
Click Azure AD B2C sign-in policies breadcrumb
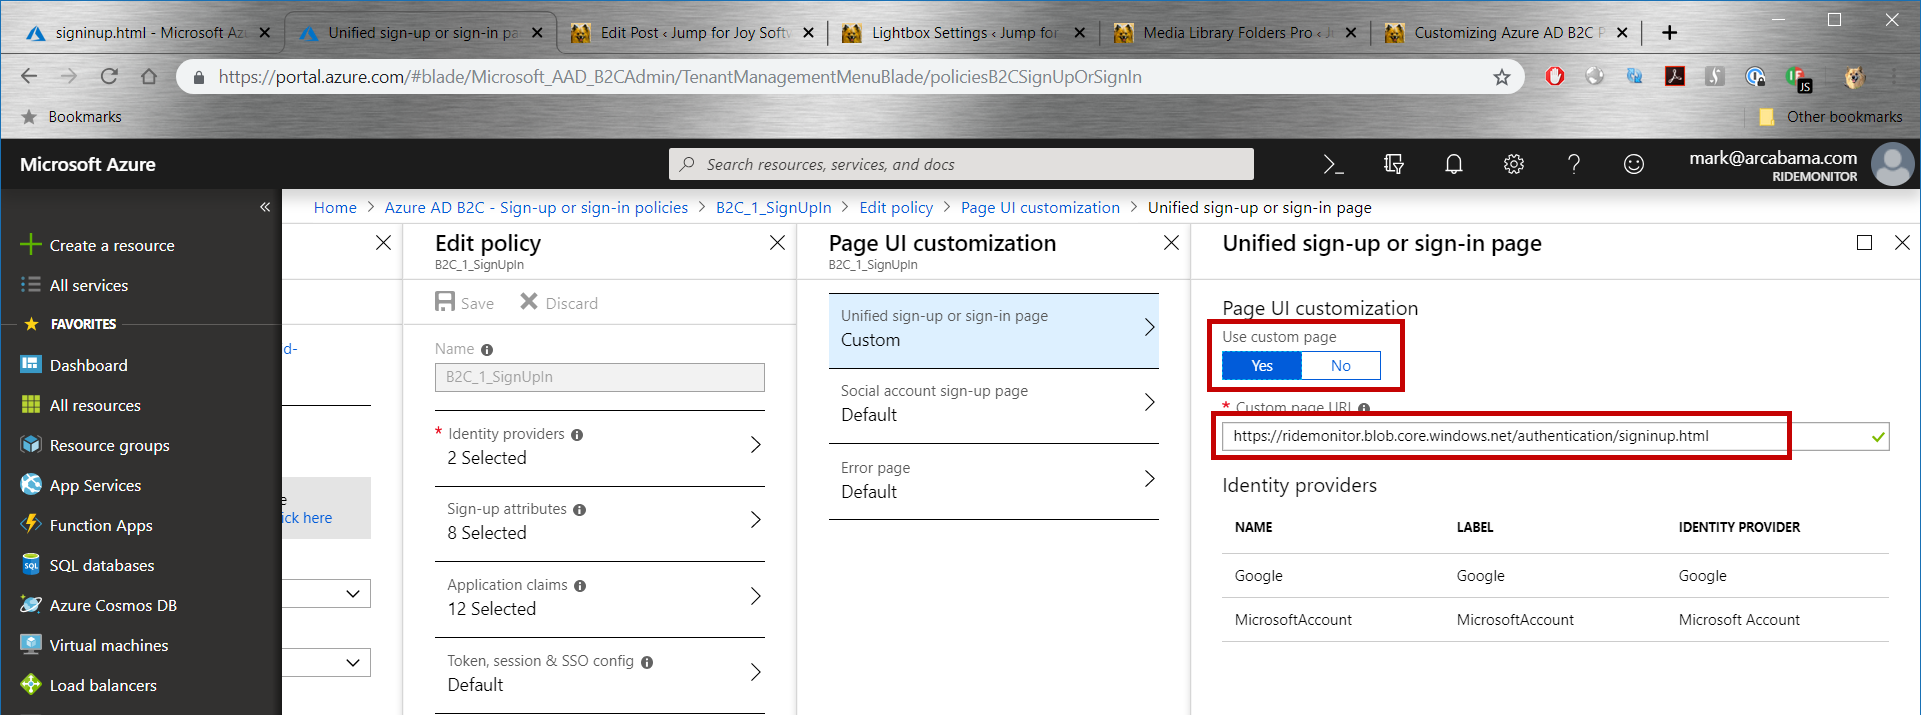pyautogui.click(x=536, y=208)
